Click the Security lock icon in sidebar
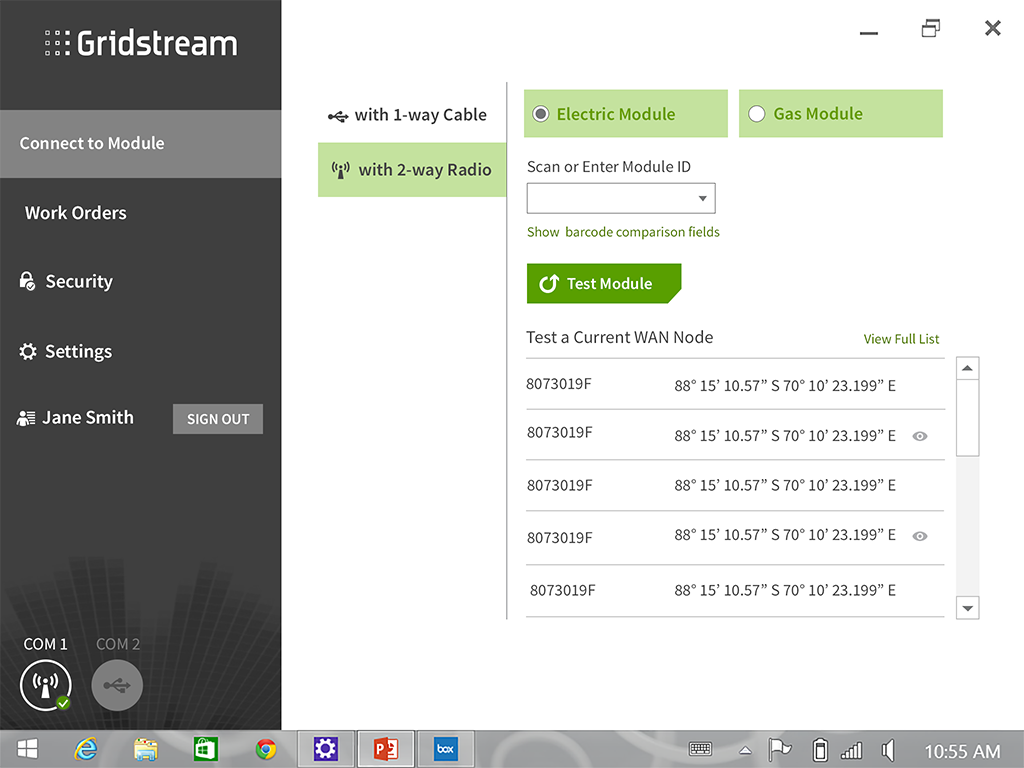 [x=27, y=282]
